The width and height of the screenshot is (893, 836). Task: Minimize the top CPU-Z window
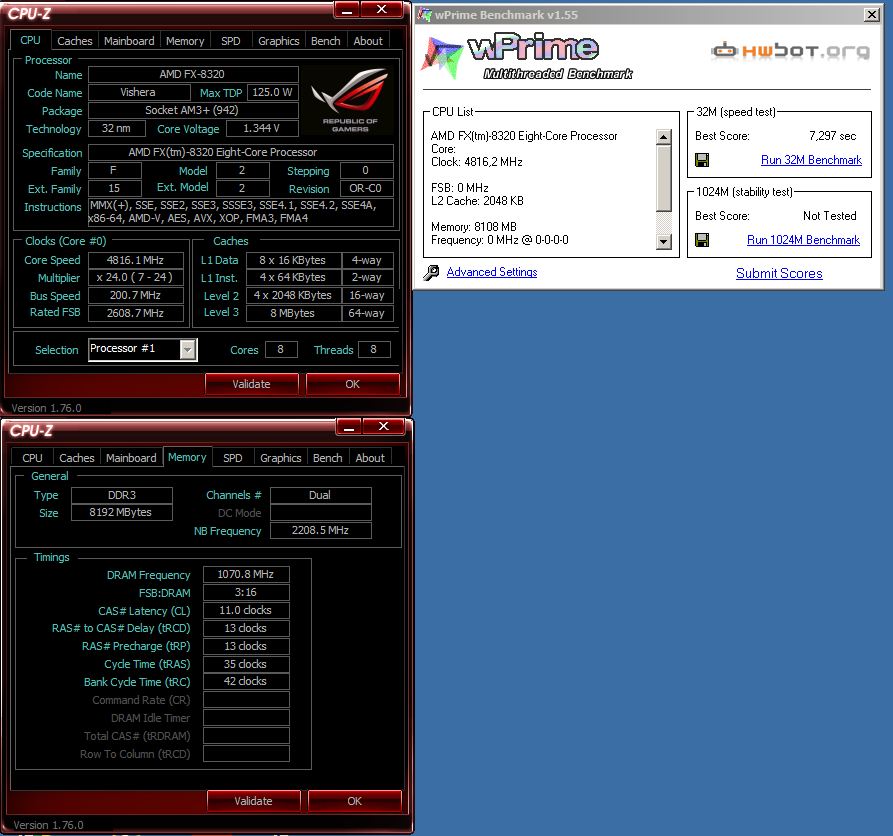pyautogui.click(x=347, y=10)
